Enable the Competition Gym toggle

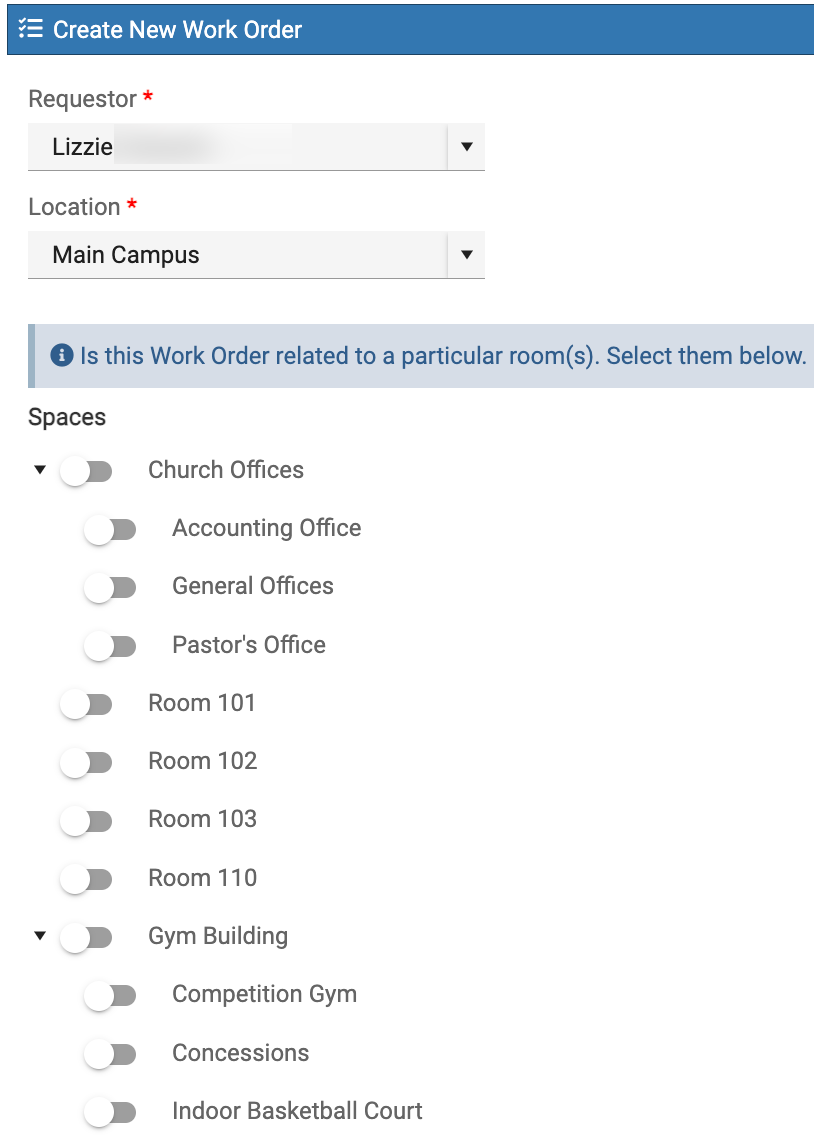click(x=110, y=996)
